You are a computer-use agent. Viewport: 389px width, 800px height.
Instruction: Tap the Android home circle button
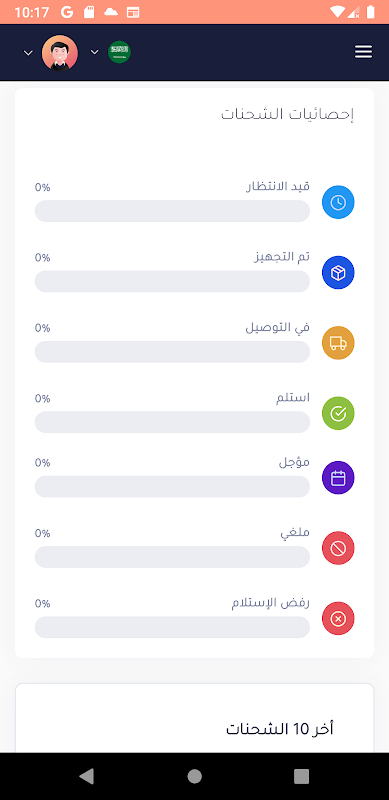tap(194, 776)
